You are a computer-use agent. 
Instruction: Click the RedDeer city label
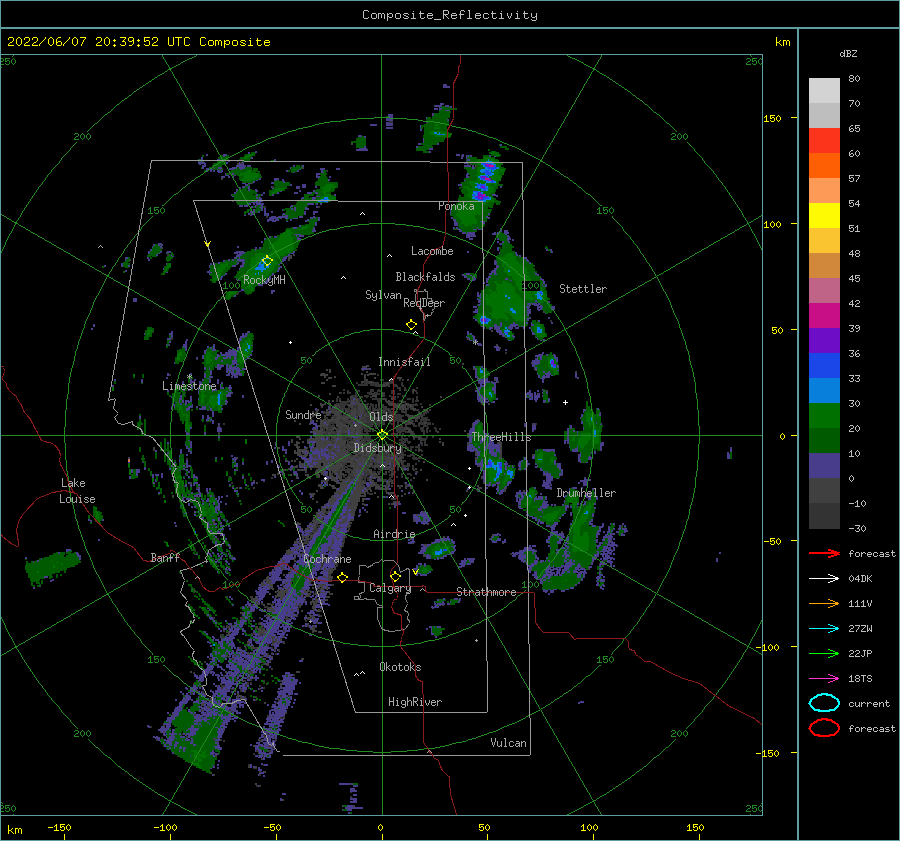424,303
